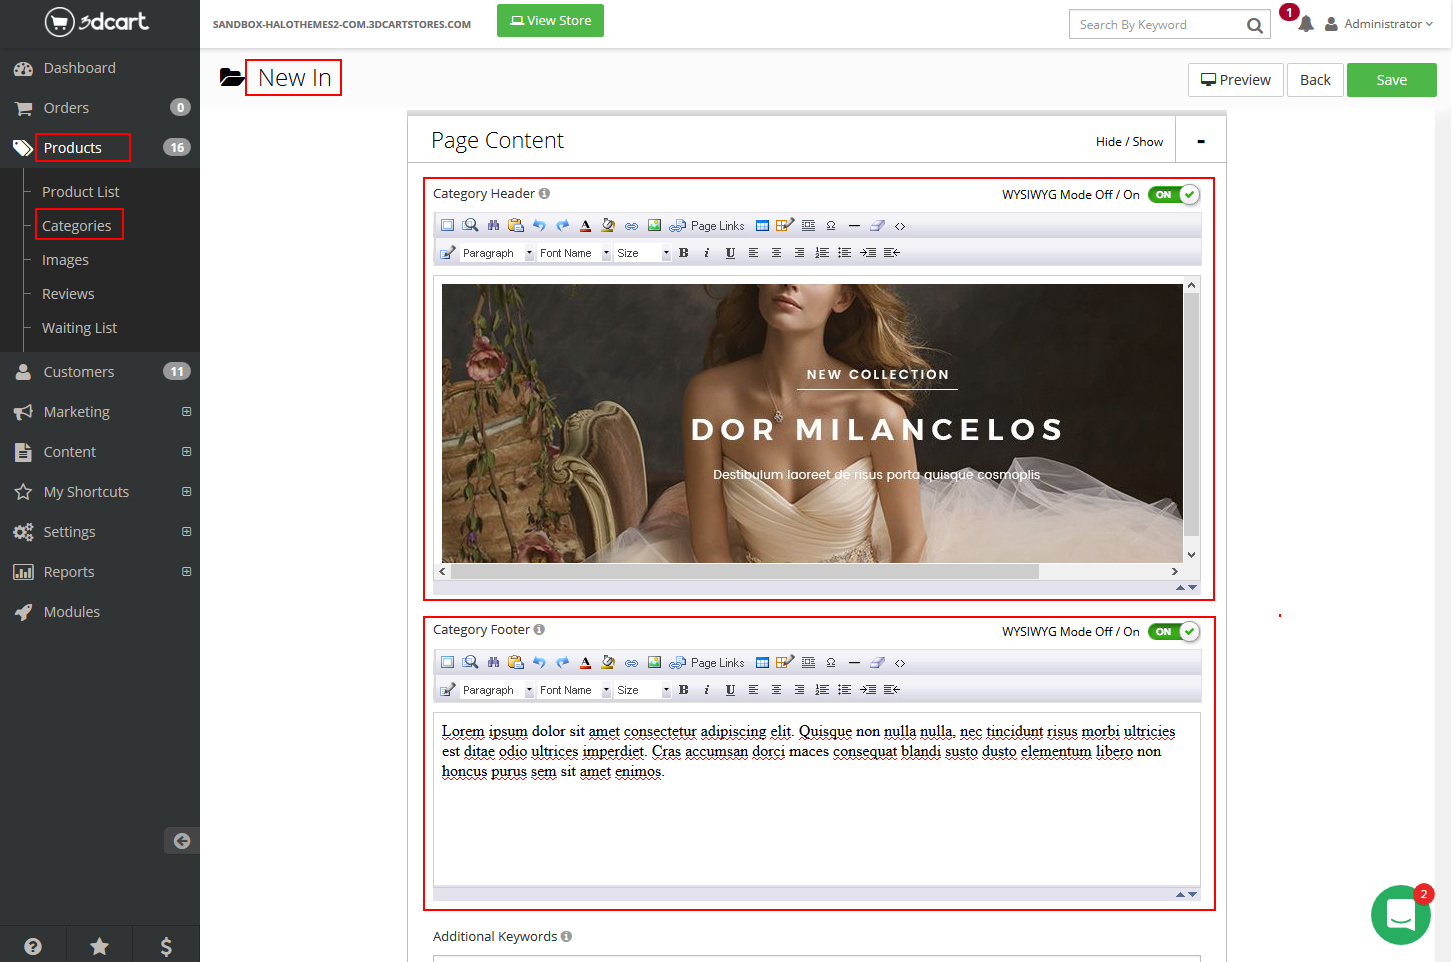Click the notification bell icon
The width and height of the screenshot is (1453, 962).
point(1305,24)
